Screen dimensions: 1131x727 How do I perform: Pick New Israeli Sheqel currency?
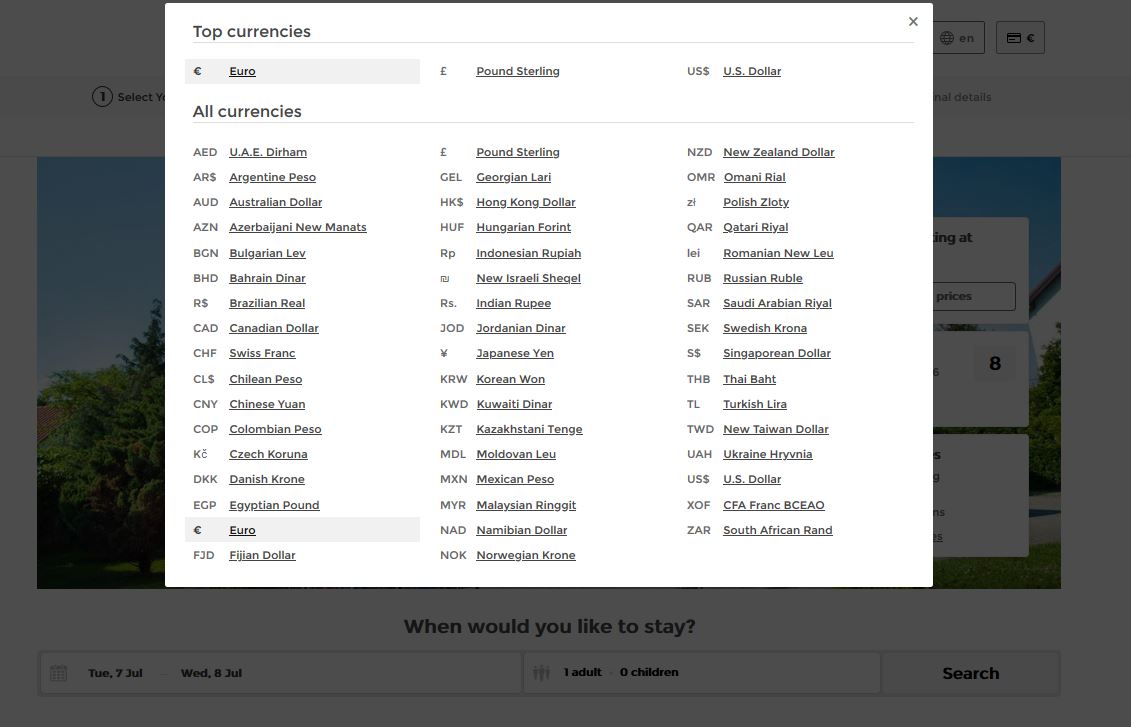point(528,279)
